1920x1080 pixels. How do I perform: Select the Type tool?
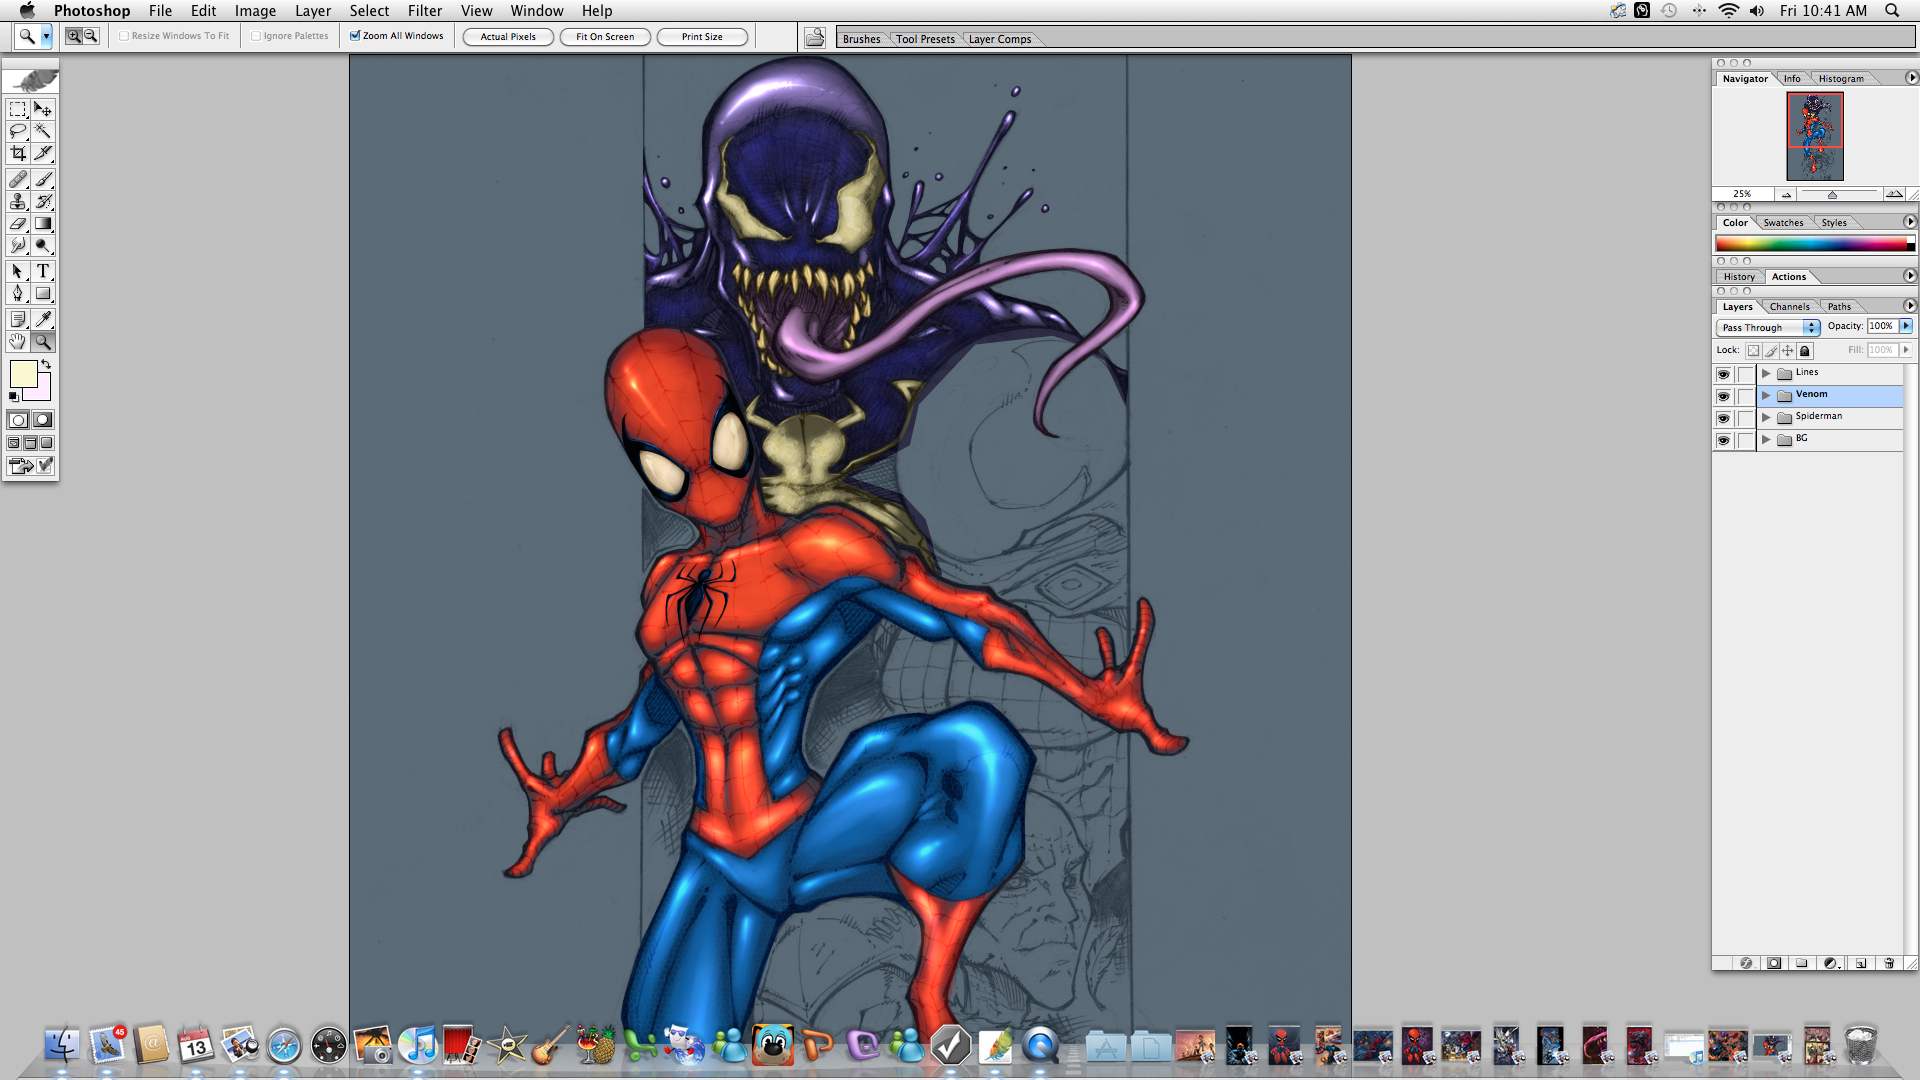[43, 271]
